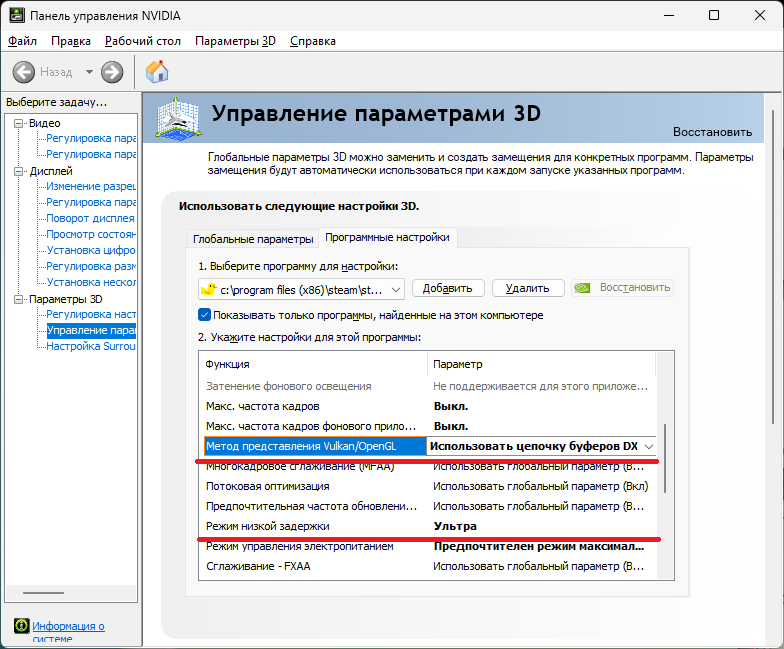Select Настройка Surround tree item
The width and height of the screenshot is (784, 649).
pyautogui.click(x=90, y=346)
